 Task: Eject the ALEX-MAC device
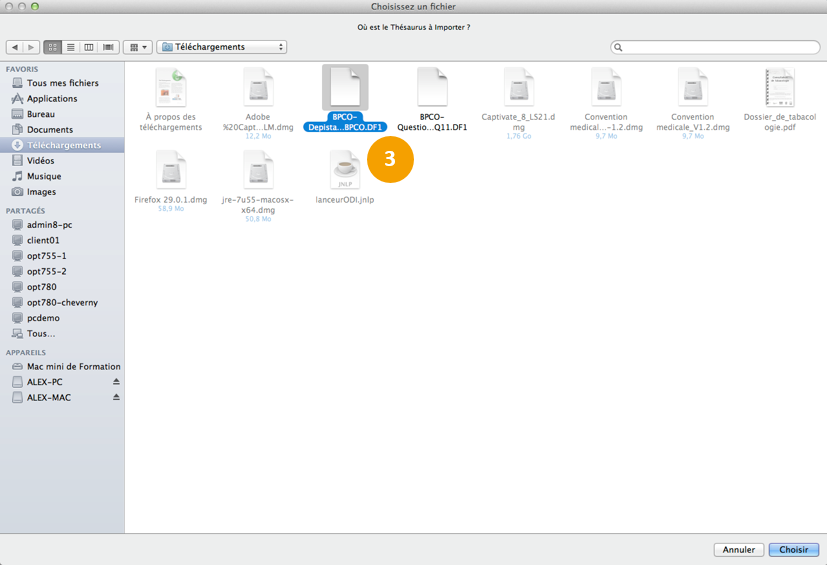point(116,398)
